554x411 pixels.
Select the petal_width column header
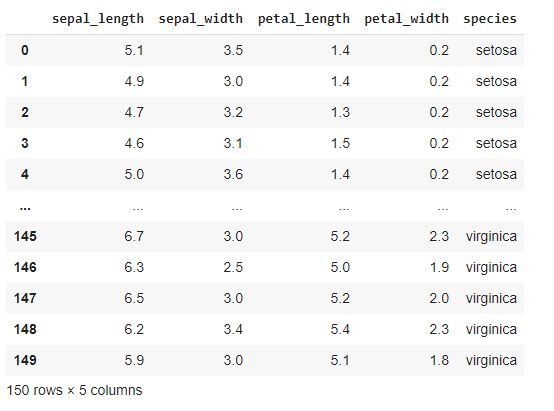point(406,19)
